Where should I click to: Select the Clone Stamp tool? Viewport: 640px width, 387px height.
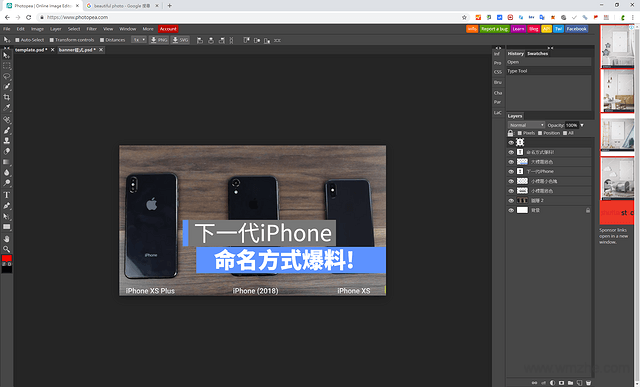(x=7, y=140)
